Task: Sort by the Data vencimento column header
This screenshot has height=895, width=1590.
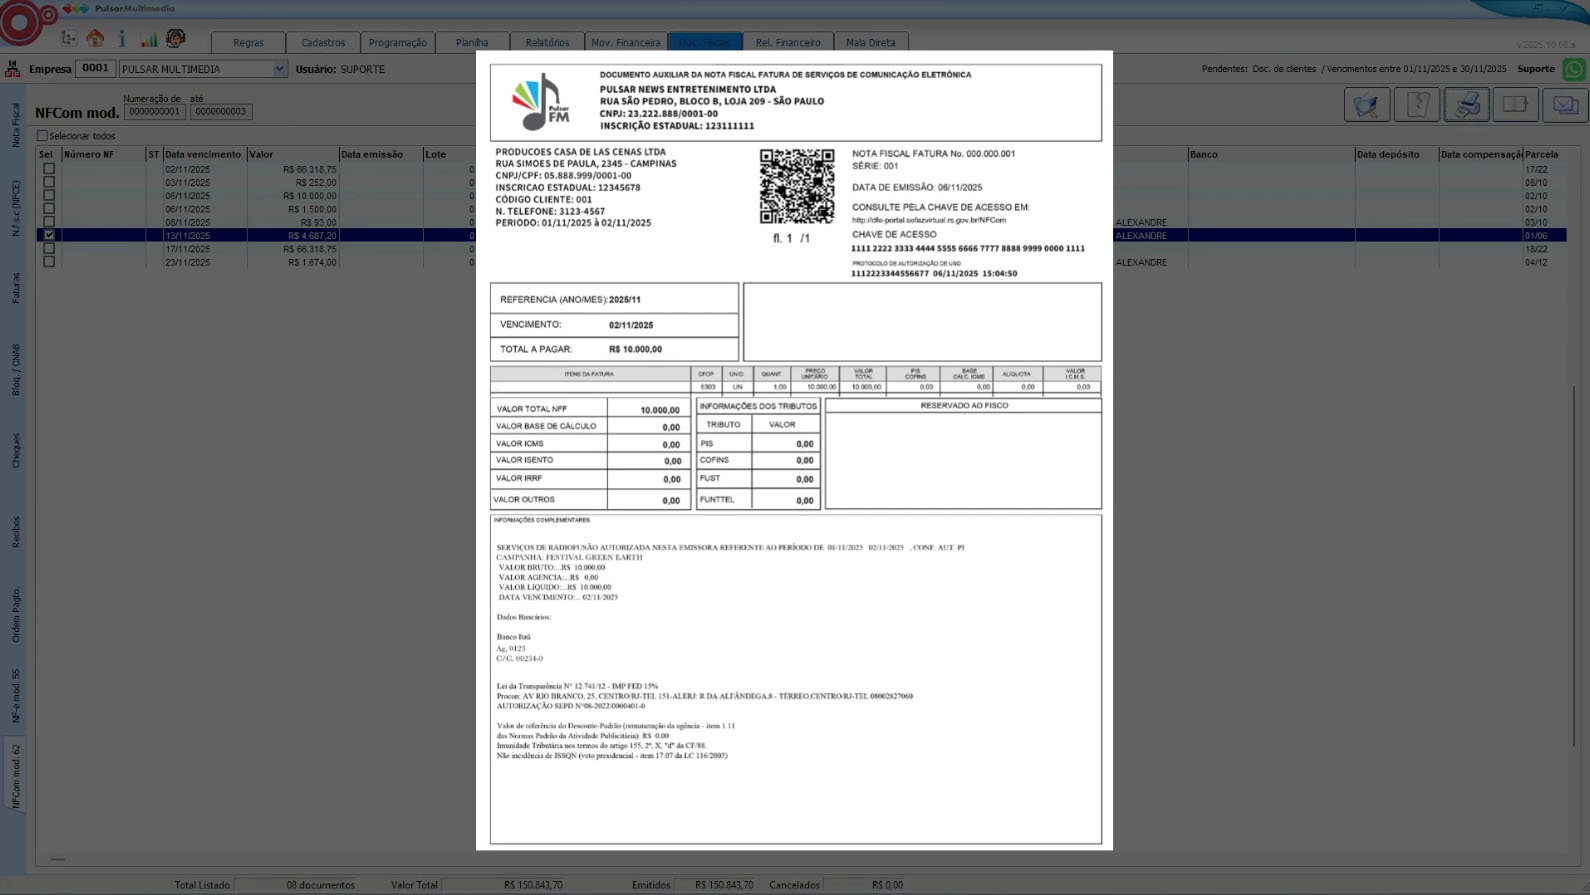Action: click(203, 154)
